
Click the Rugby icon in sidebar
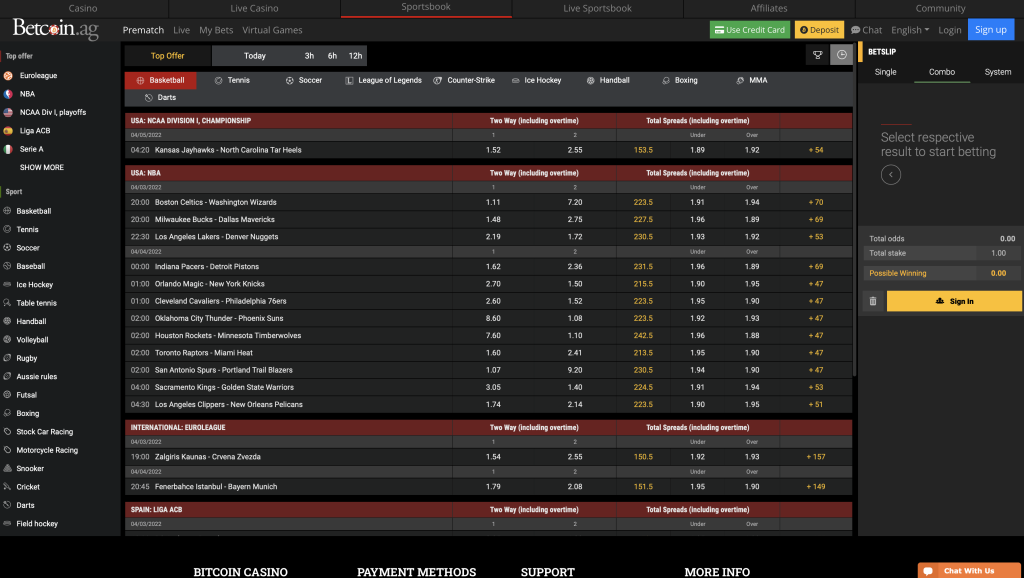pos(7,358)
